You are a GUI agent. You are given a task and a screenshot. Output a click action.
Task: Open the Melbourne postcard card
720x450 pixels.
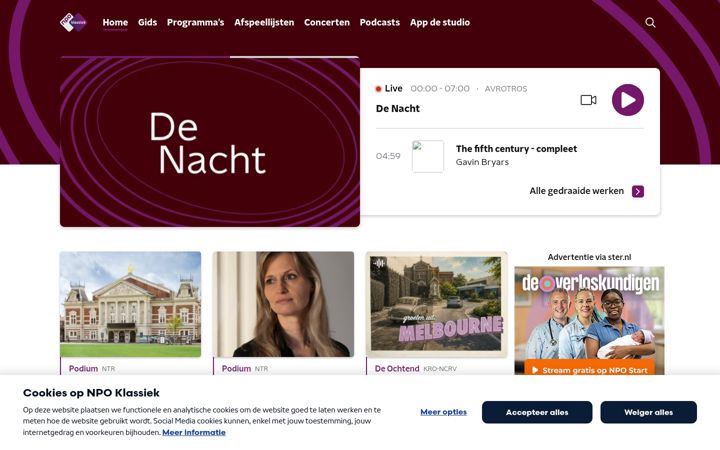[436, 304]
